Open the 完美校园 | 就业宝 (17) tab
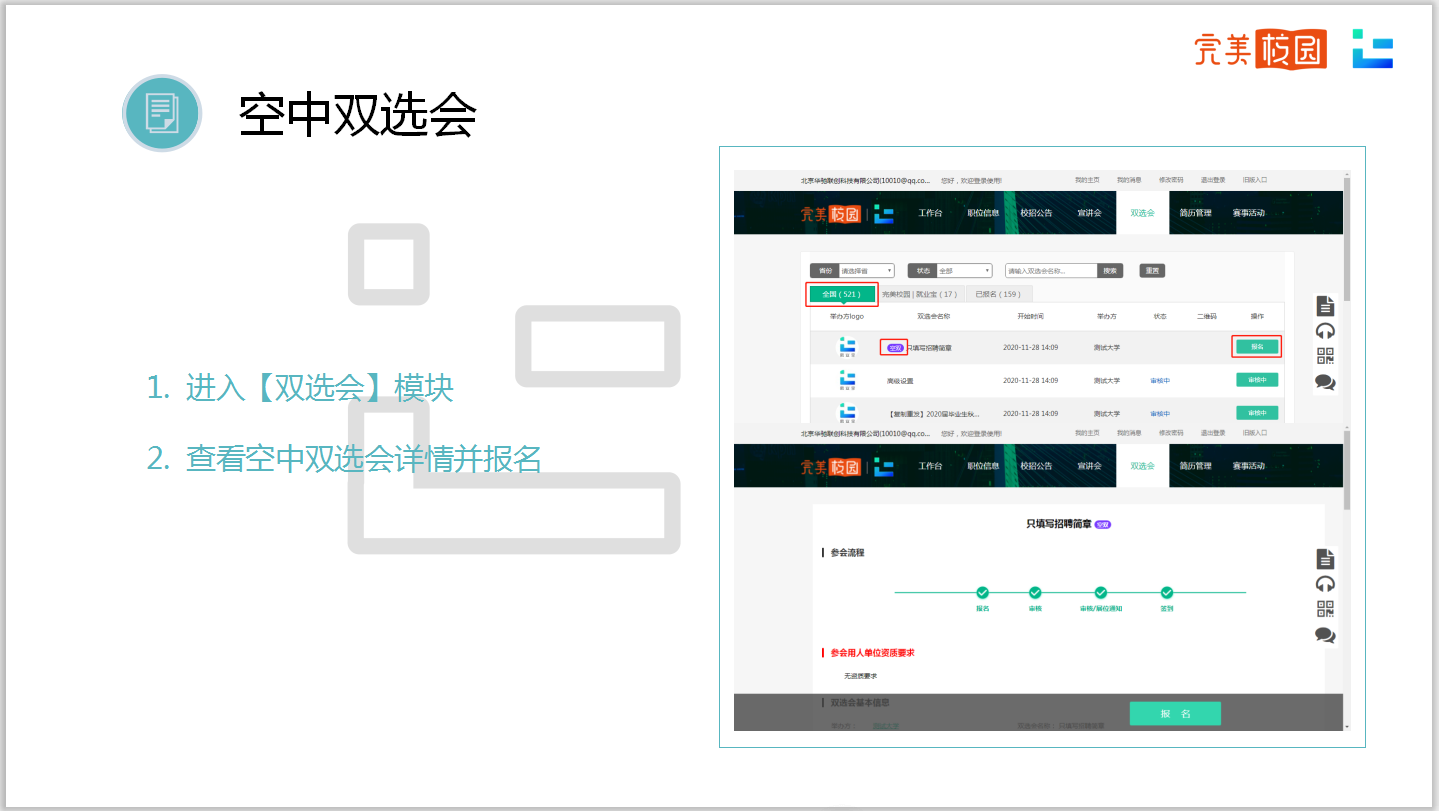Viewport: 1439px width, 811px height. 919,294
